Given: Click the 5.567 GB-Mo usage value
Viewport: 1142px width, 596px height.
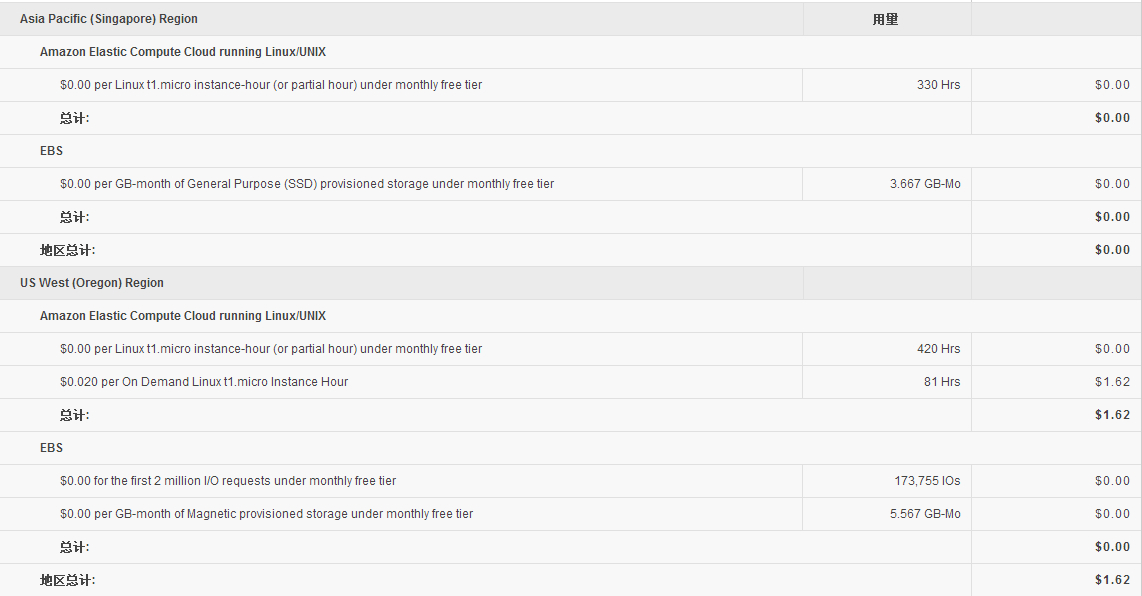Looking at the screenshot, I should click(925, 514).
